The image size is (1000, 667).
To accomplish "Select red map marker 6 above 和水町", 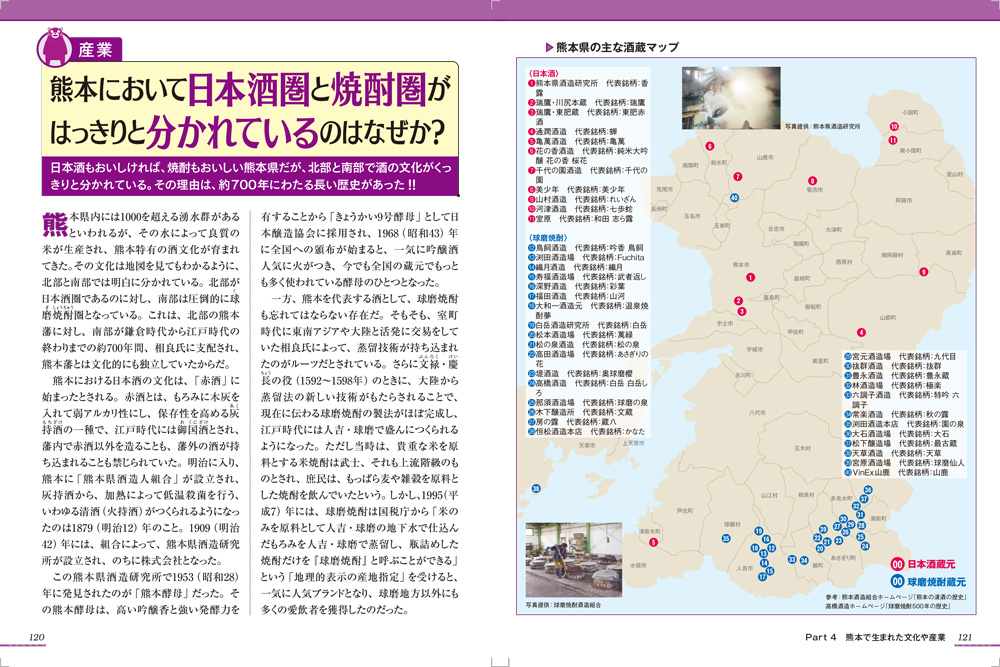I will pyautogui.click(x=710, y=146).
